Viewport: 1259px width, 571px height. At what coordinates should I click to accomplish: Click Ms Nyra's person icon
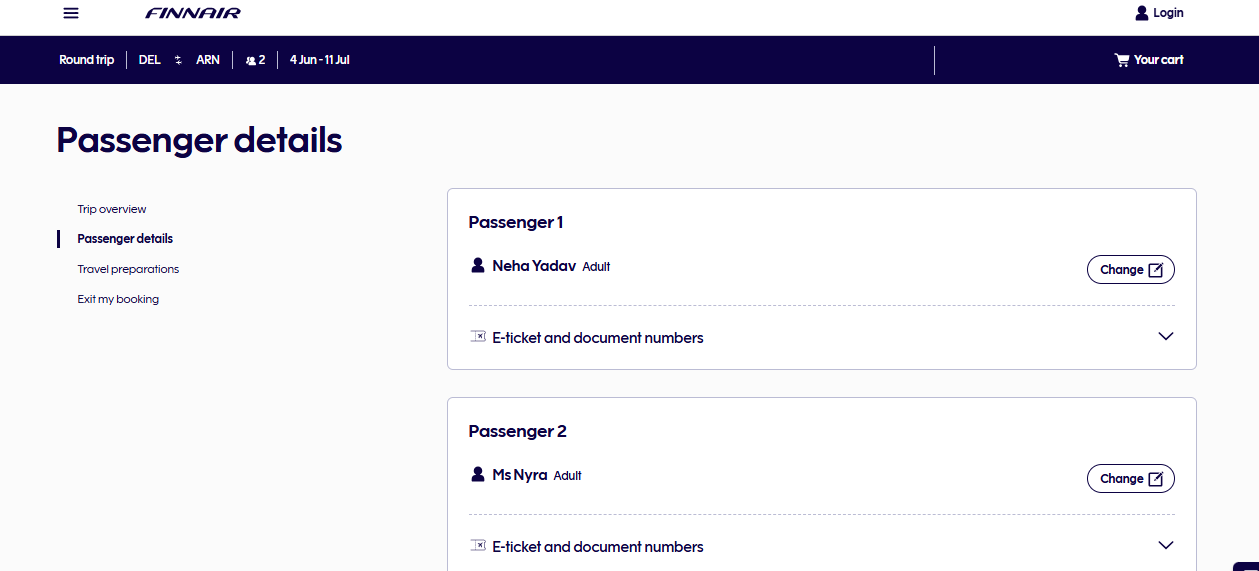478,475
